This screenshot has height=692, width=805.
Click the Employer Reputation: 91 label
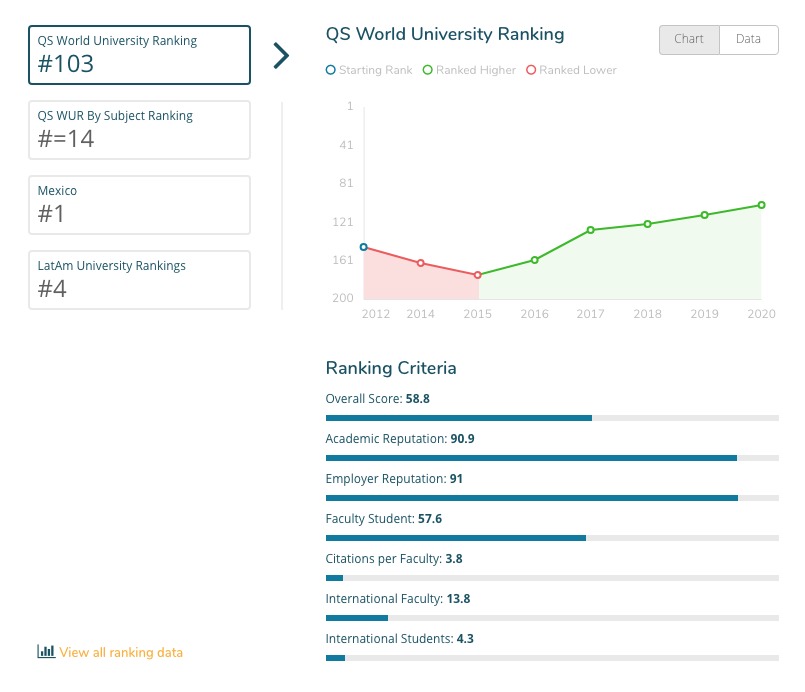coord(394,479)
